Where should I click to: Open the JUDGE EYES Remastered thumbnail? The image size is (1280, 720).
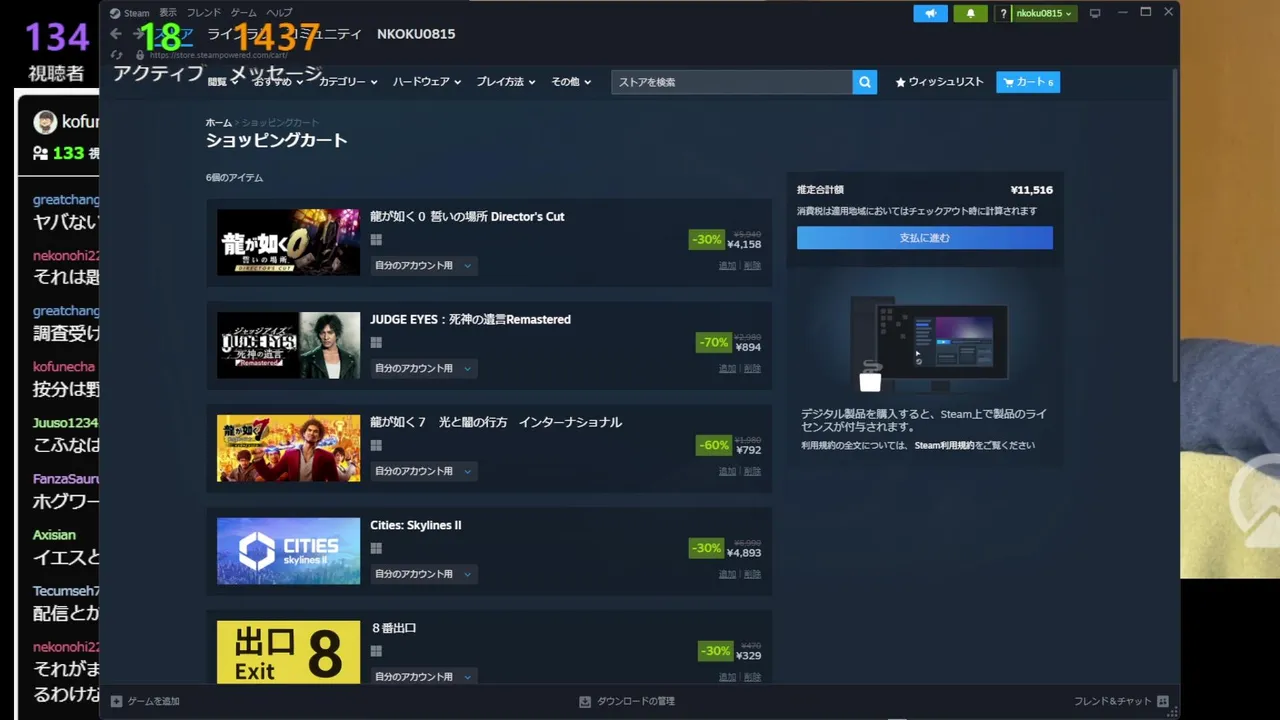(288, 345)
